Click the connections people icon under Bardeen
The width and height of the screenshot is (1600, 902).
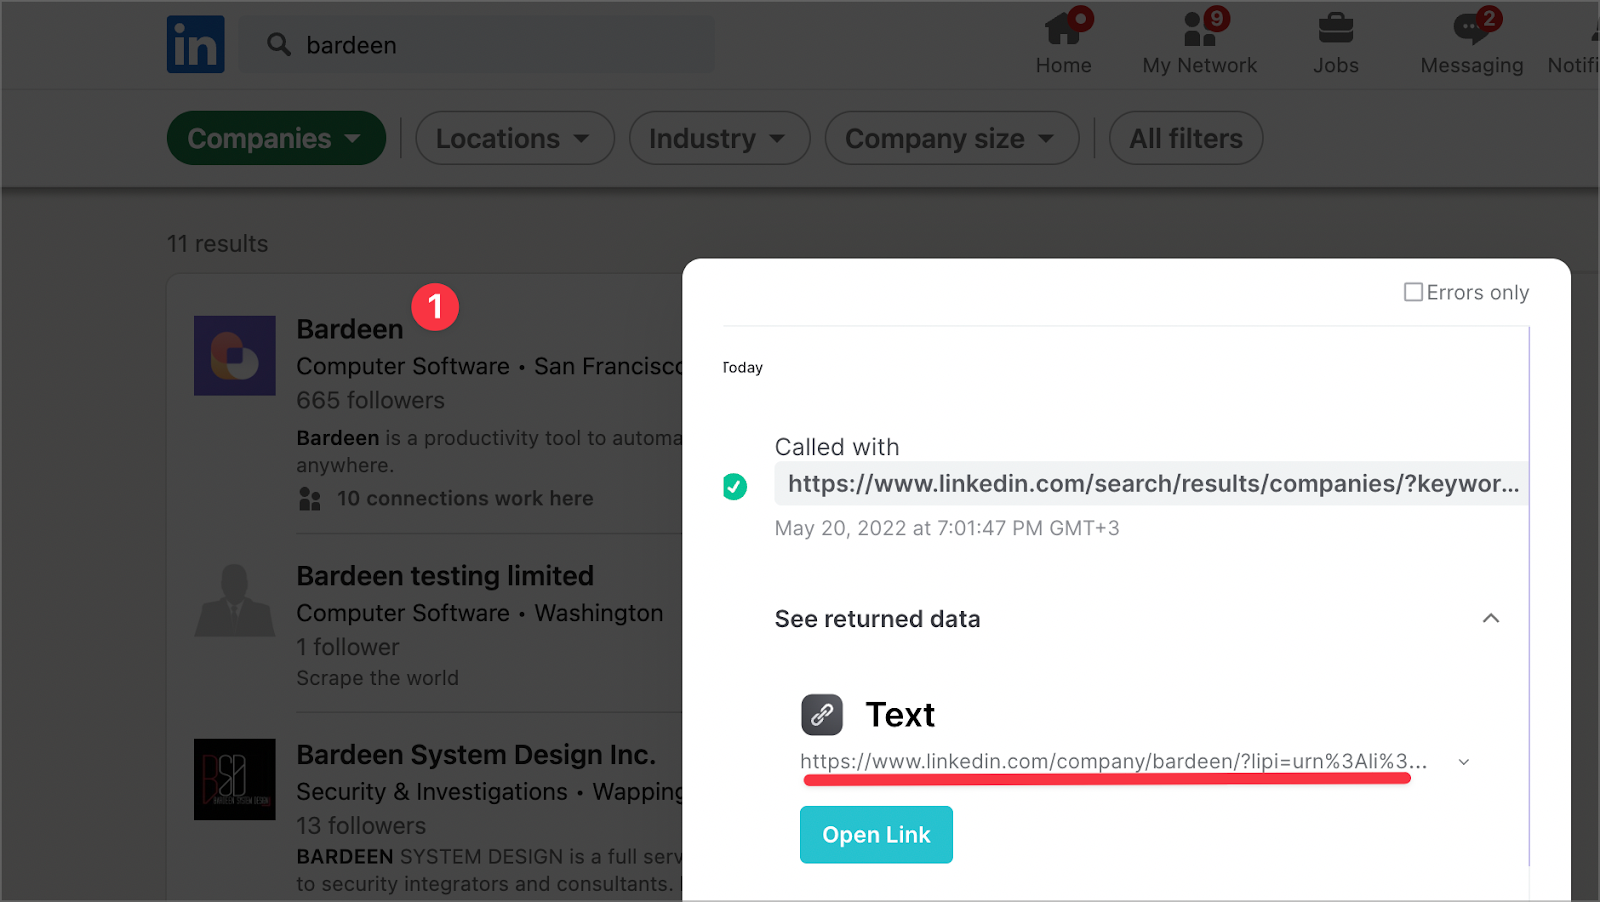pyautogui.click(x=310, y=498)
